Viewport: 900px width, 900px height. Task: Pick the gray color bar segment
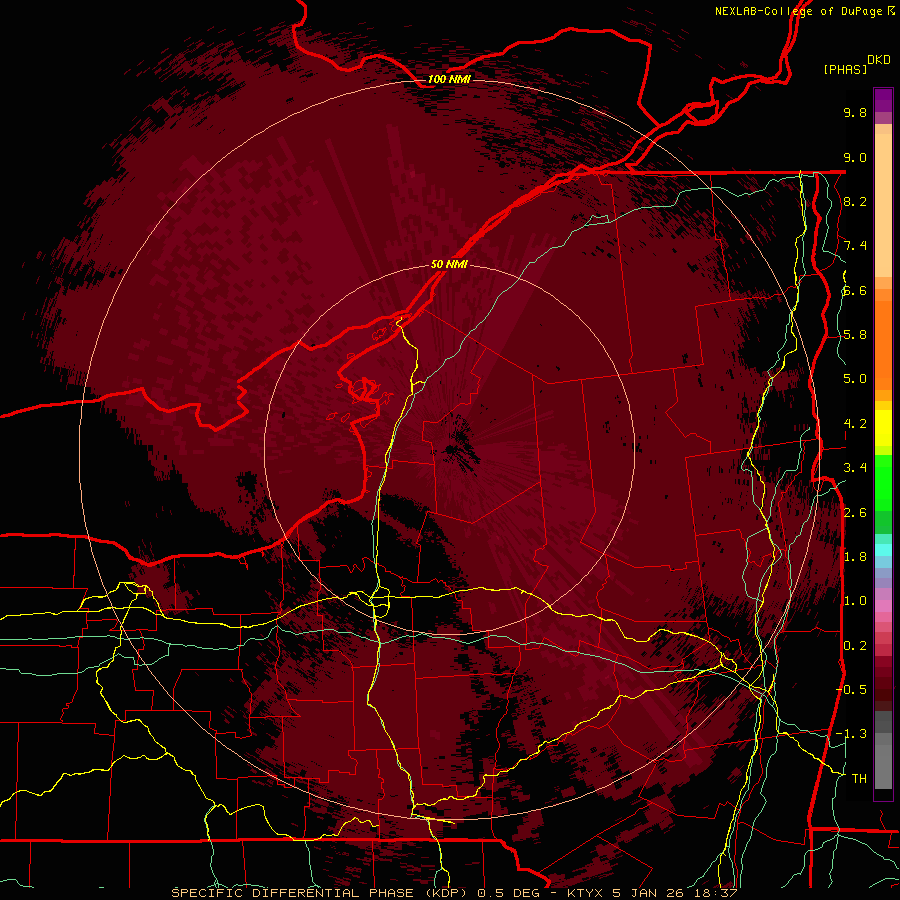pos(883,763)
